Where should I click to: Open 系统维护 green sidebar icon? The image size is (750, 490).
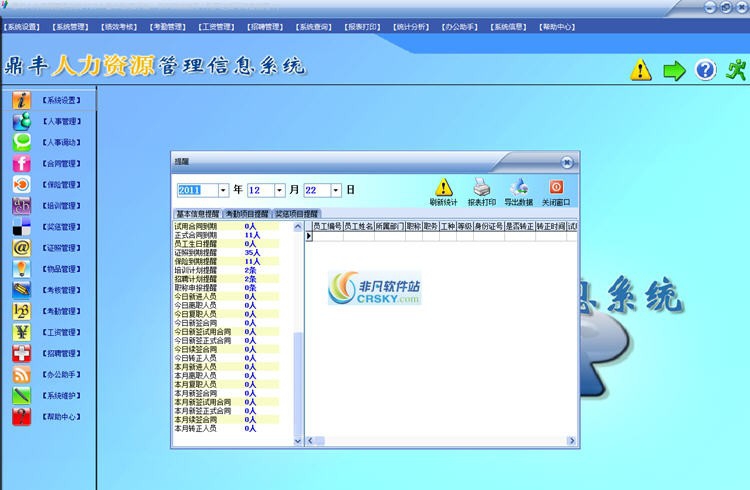click(22, 395)
